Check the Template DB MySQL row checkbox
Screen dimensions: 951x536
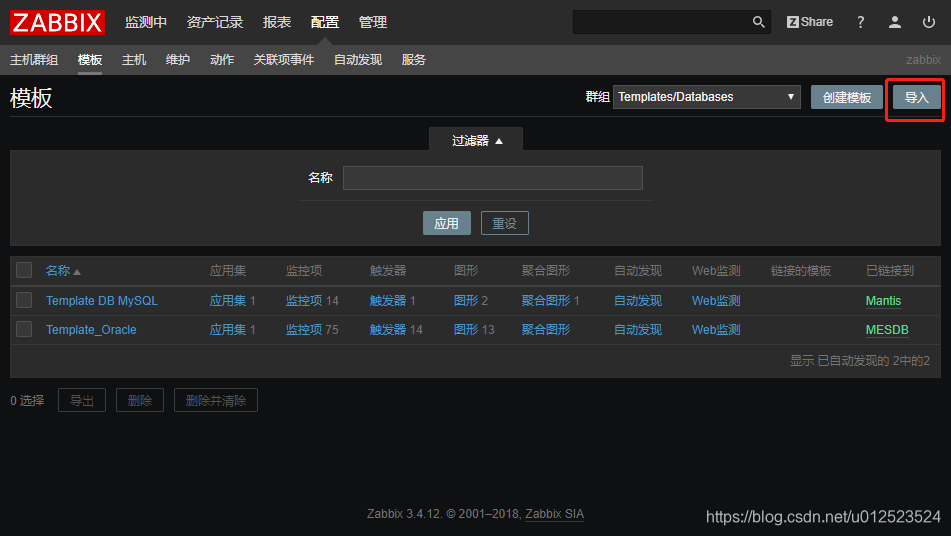[x=24, y=300]
